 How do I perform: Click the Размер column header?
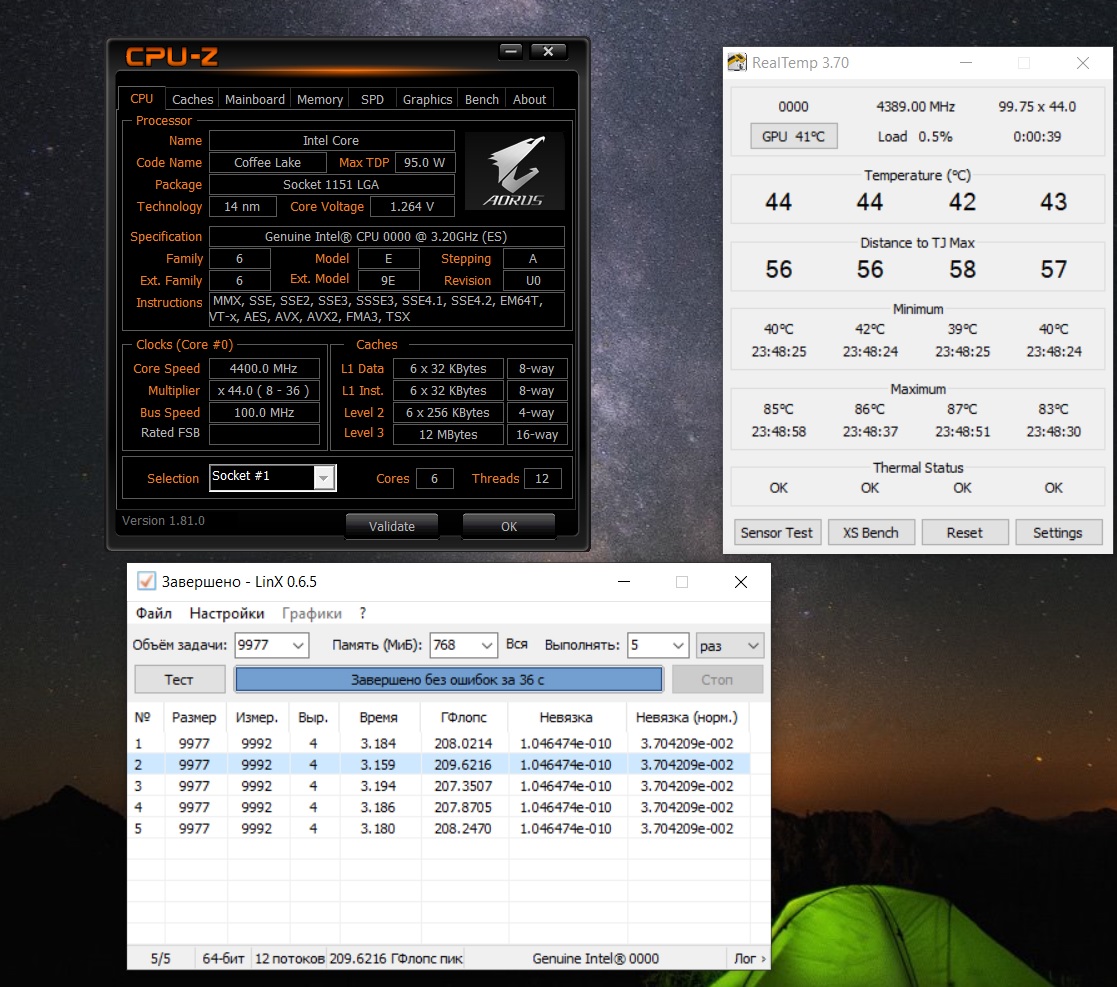coord(194,717)
